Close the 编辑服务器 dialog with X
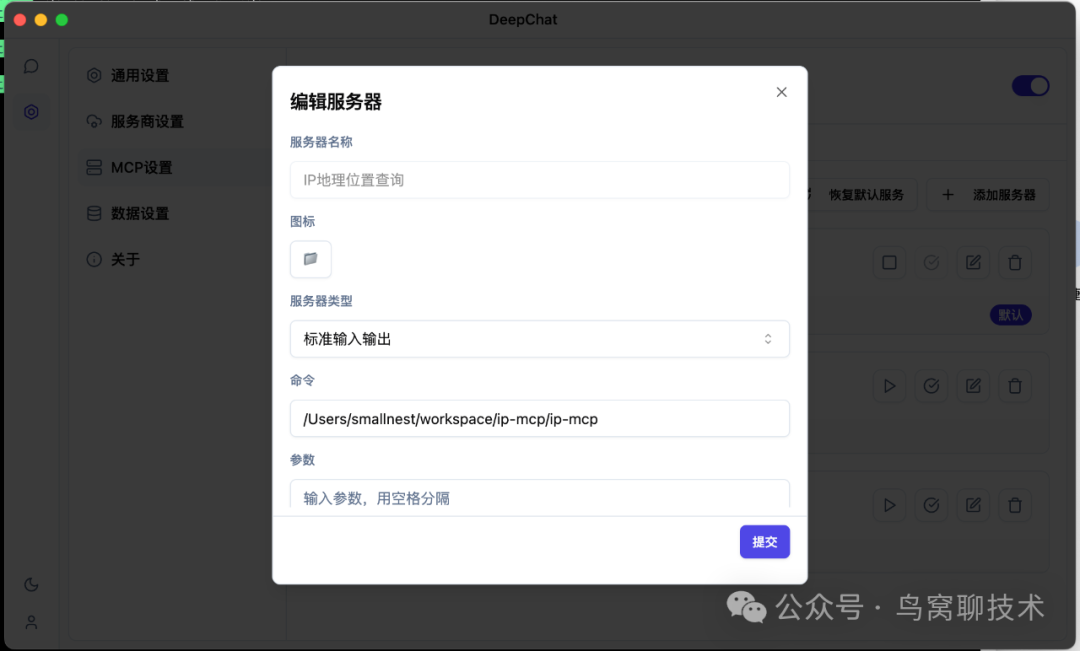The width and height of the screenshot is (1080, 651). tap(781, 92)
